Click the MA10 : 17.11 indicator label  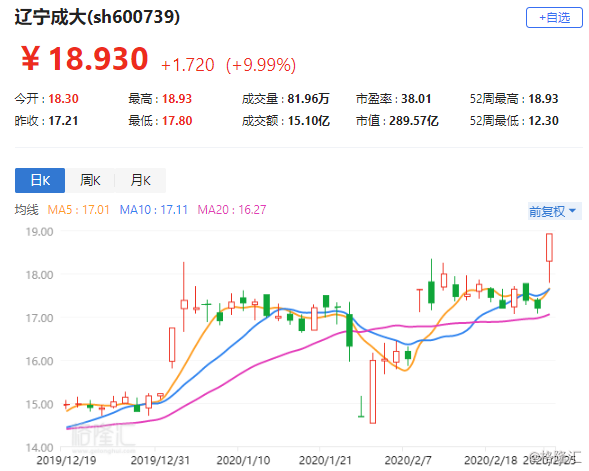point(154,210)
